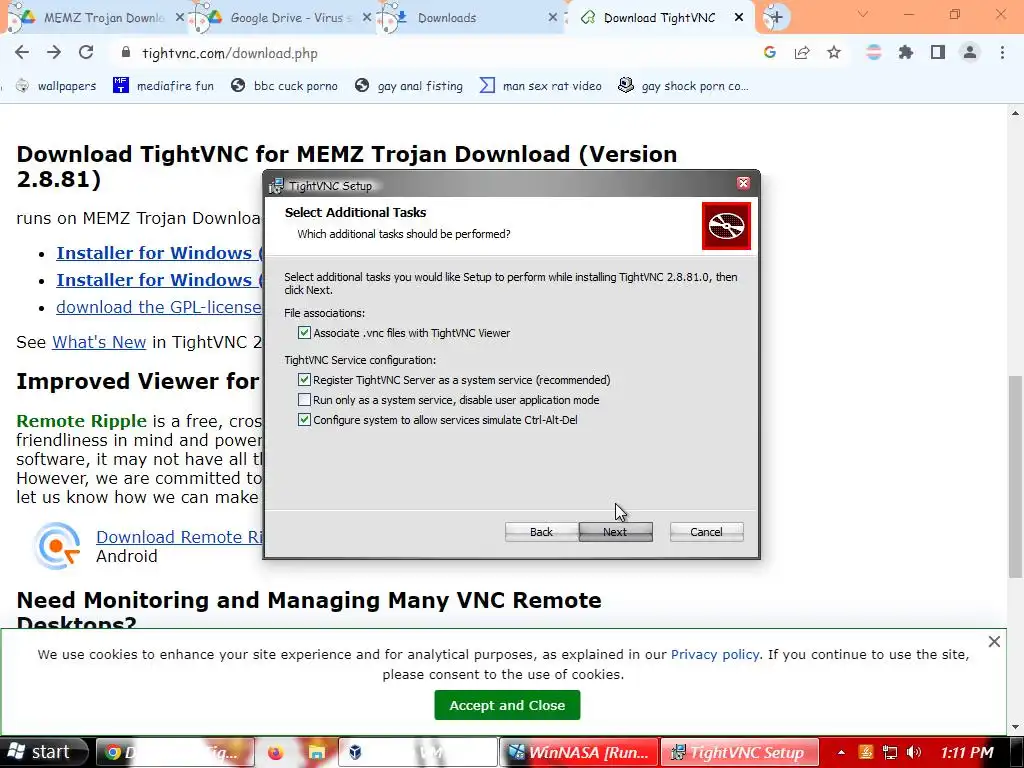The image size is (1024, 768).
Task: Click the padlock site info icon
Action: pos(126,52)
